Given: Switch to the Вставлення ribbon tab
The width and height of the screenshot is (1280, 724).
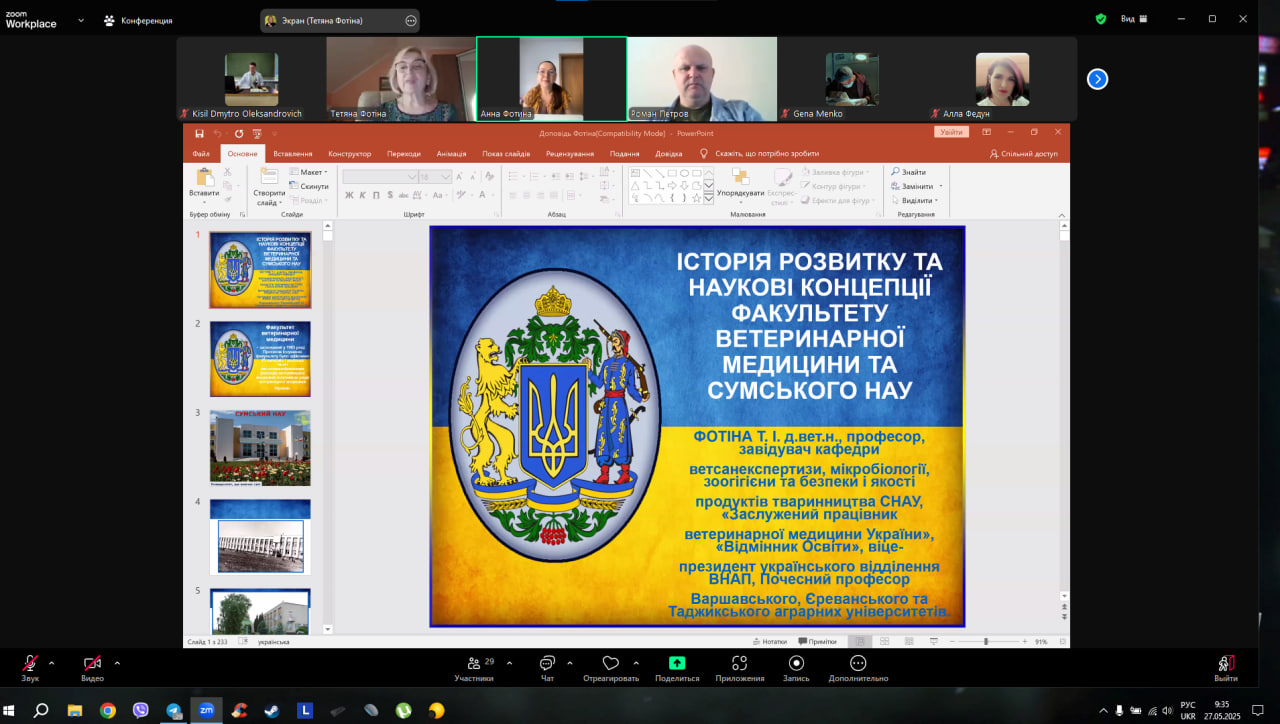Looking at the screenshot, I should tap(292, 154).
